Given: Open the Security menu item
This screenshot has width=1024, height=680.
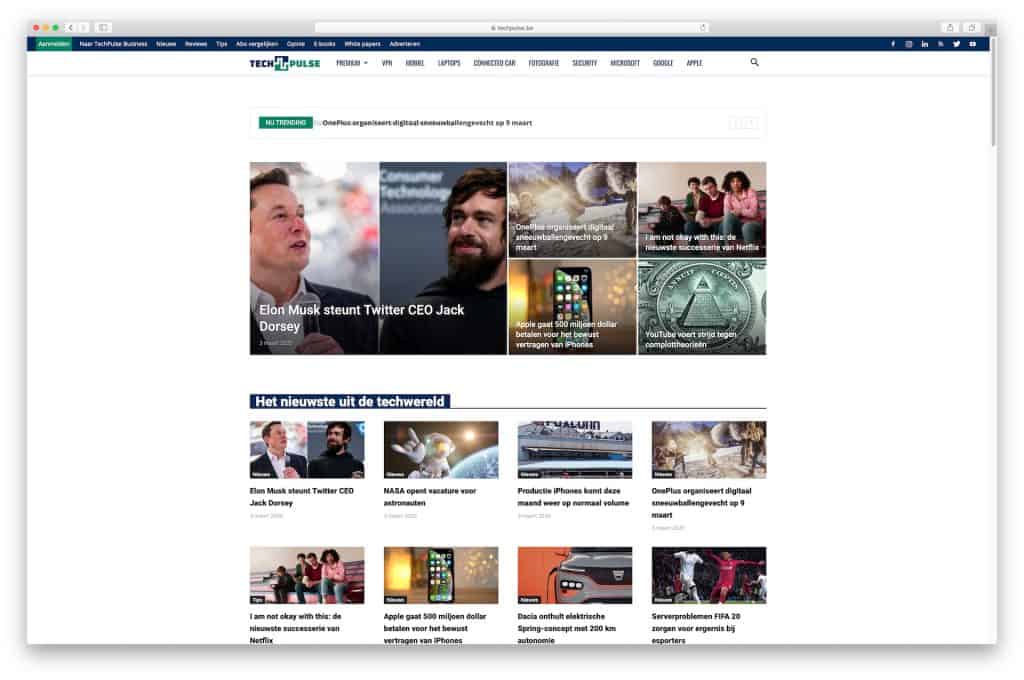Looking at the screenshot, I should click(x=584, y=63).
